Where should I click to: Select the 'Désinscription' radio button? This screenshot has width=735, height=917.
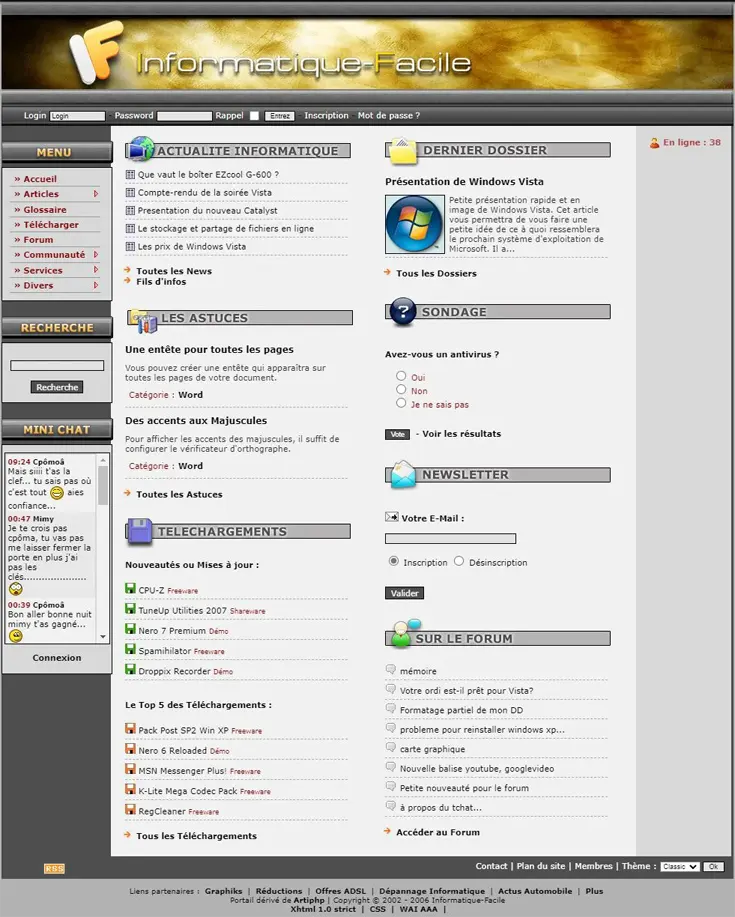(x=459, y=561)
